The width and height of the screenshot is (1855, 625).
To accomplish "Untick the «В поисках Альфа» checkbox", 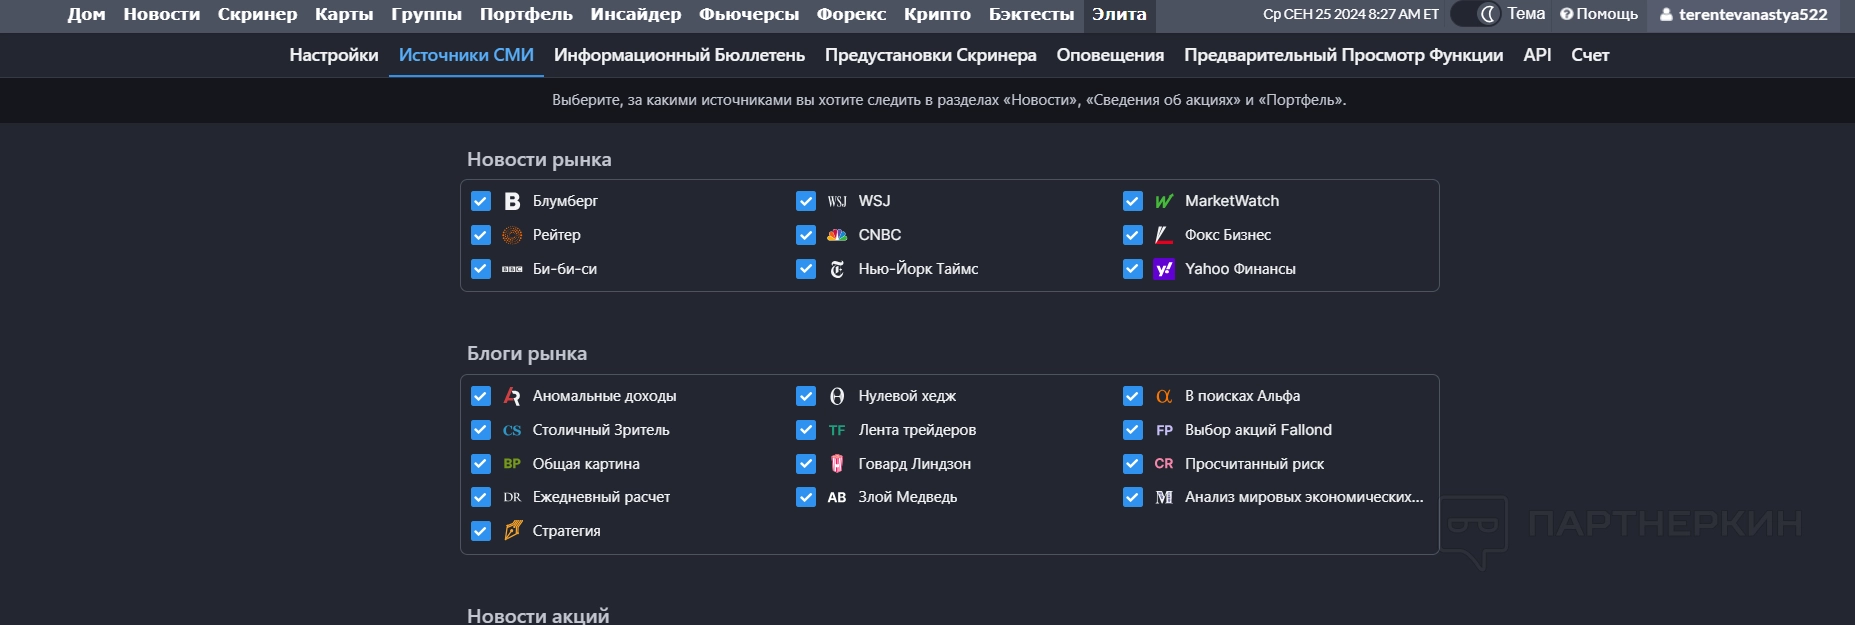I will [x=1133, y=396].
